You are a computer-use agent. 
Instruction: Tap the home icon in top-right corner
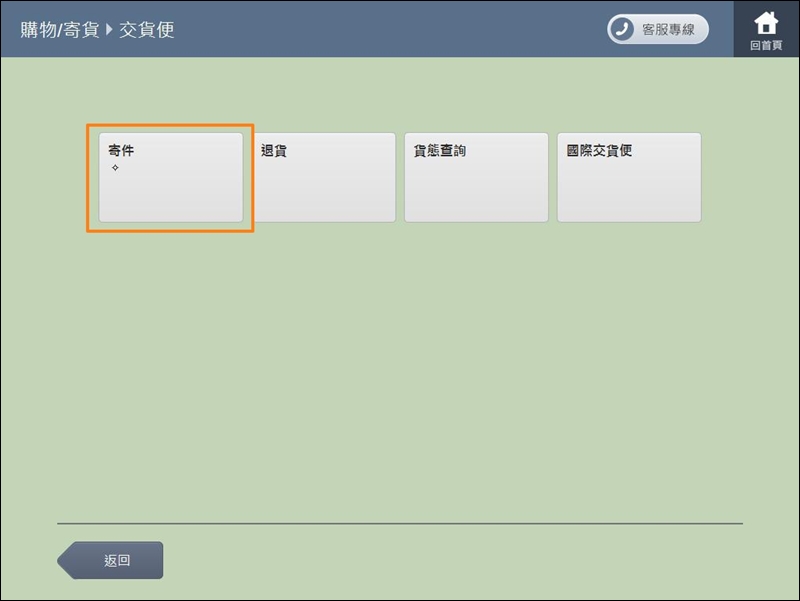(766, 22)
